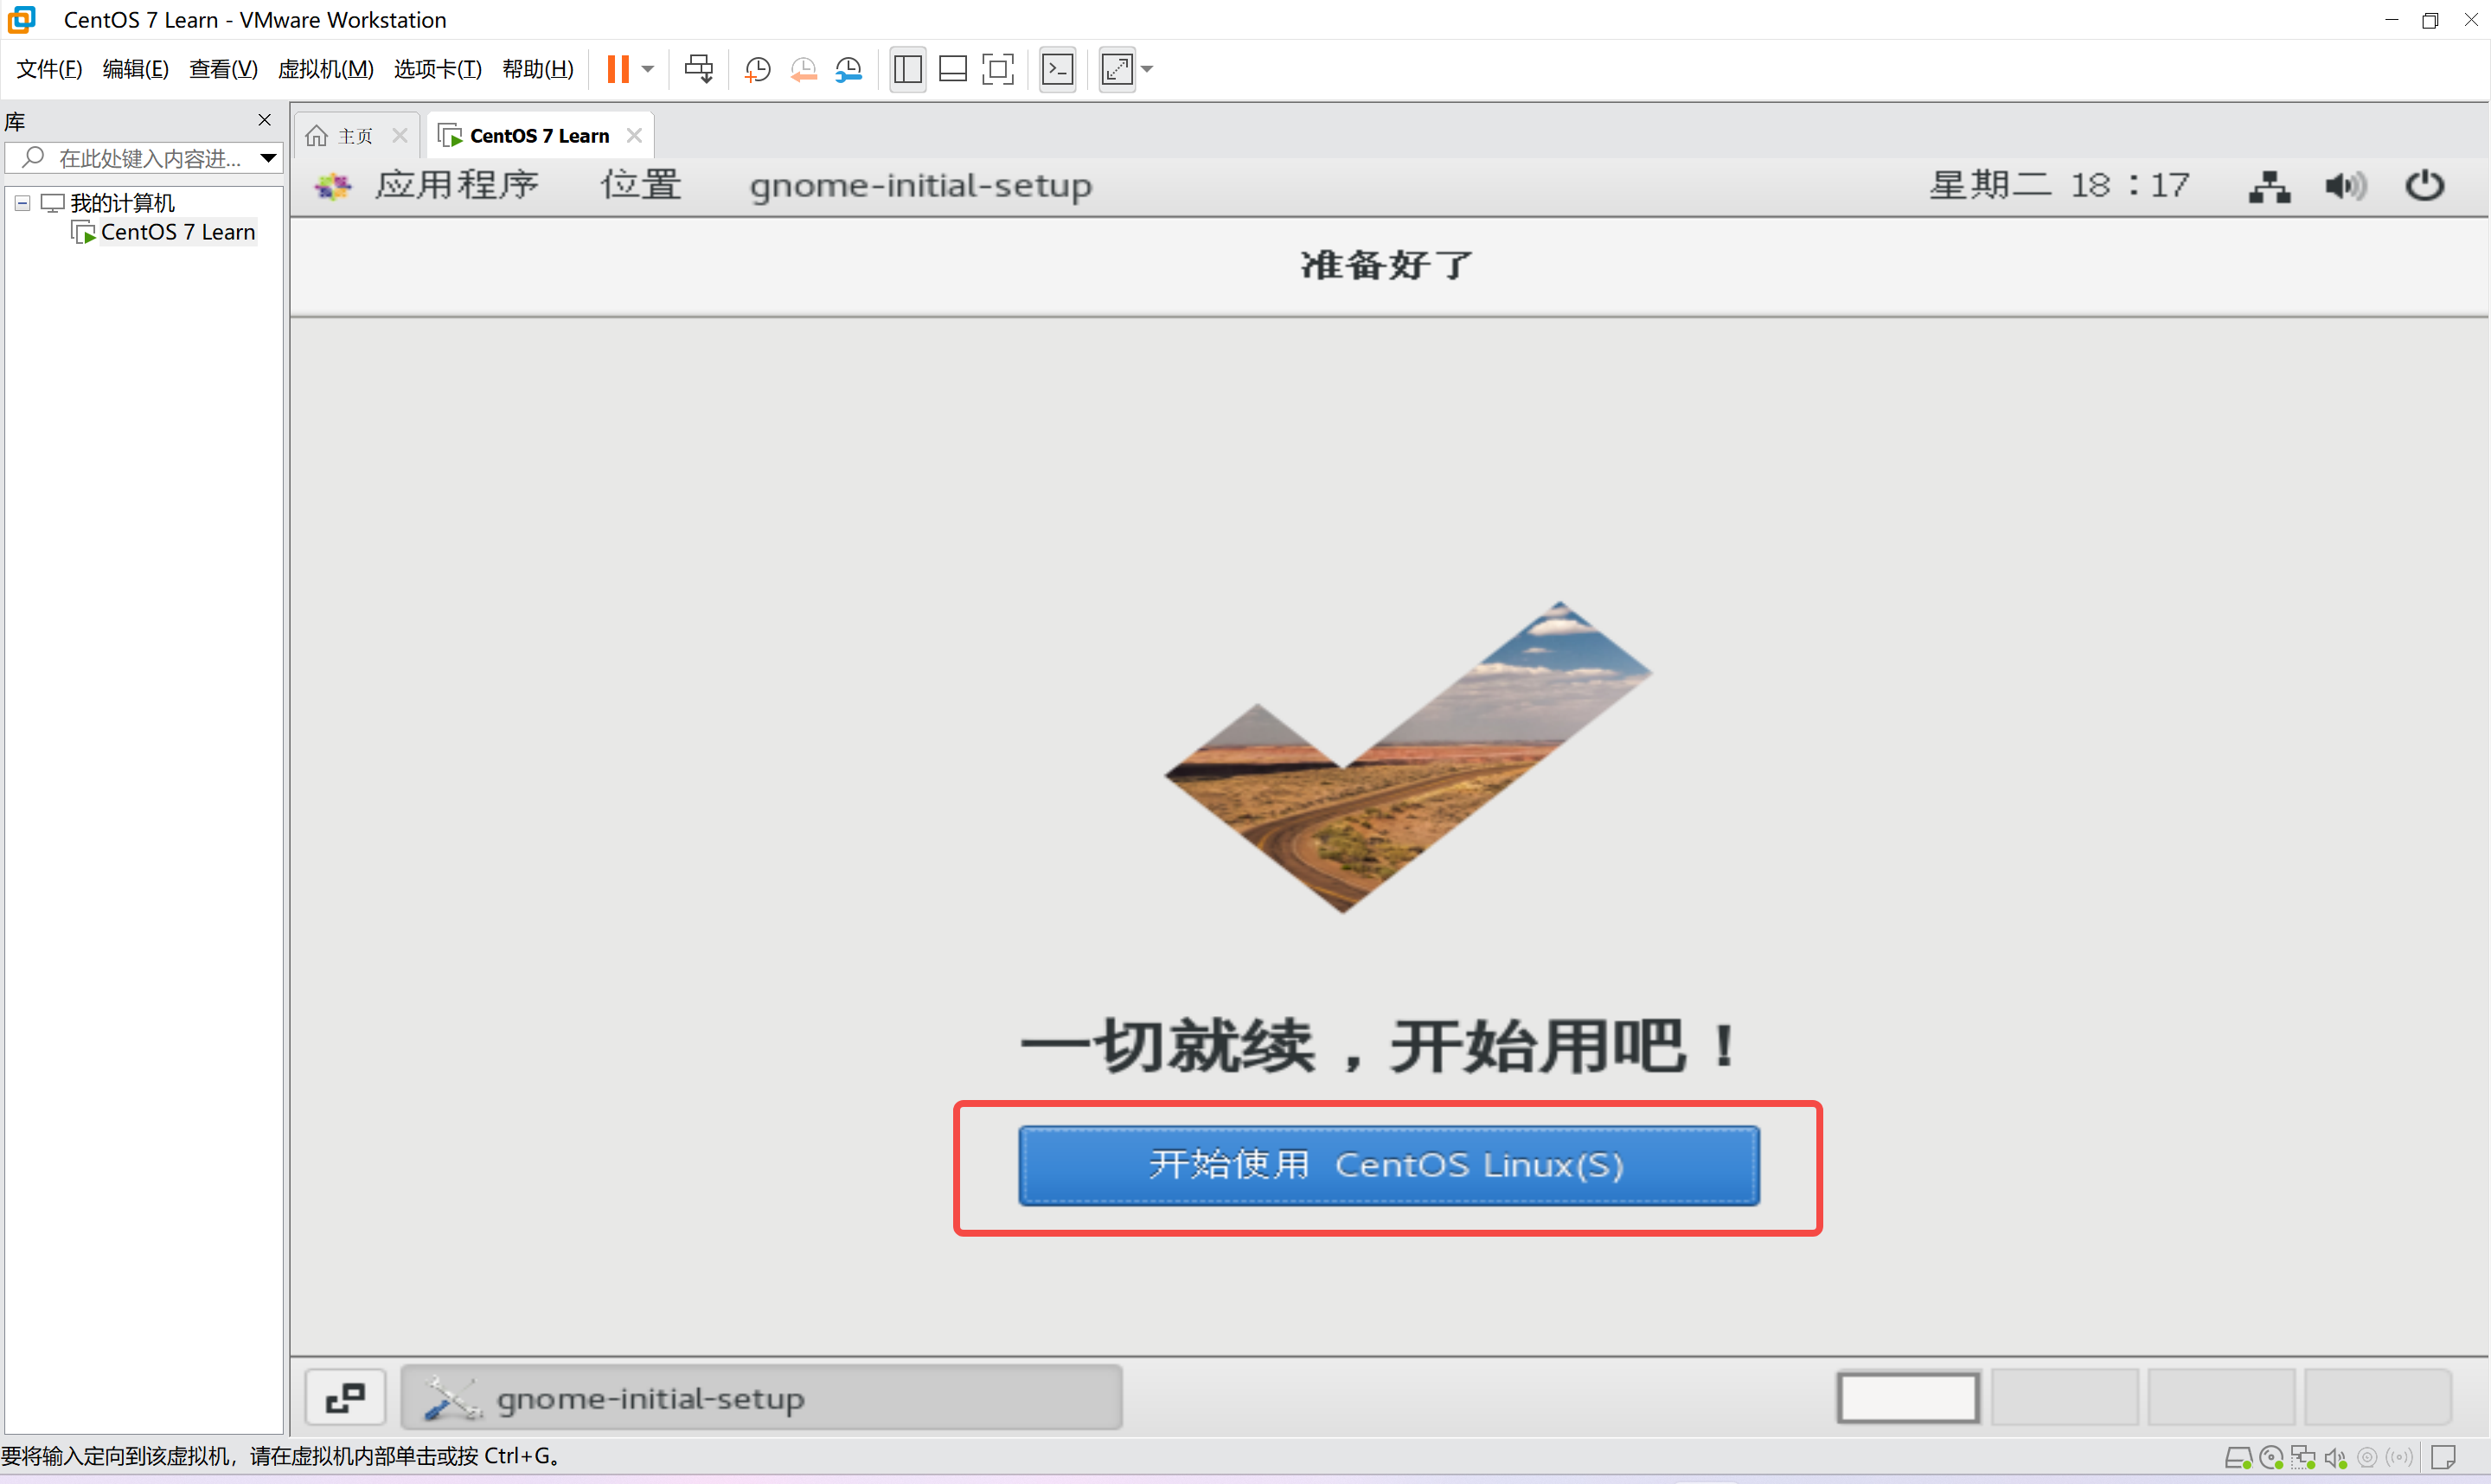Click the 星期二 18:17 clock

coord(2060,185)
